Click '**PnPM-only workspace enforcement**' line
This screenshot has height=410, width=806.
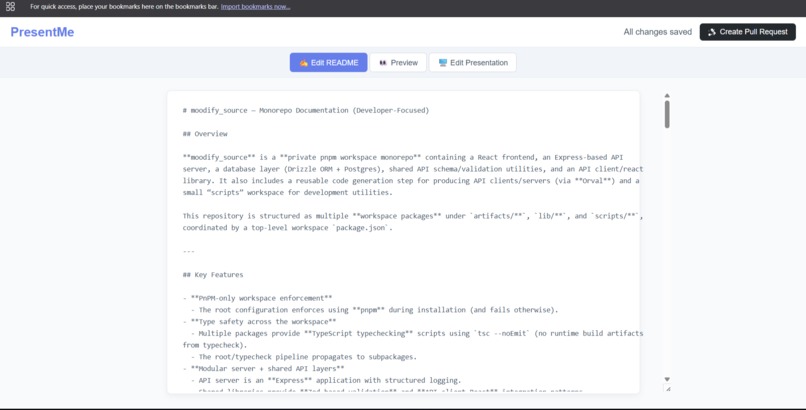[x=258, y=298]
